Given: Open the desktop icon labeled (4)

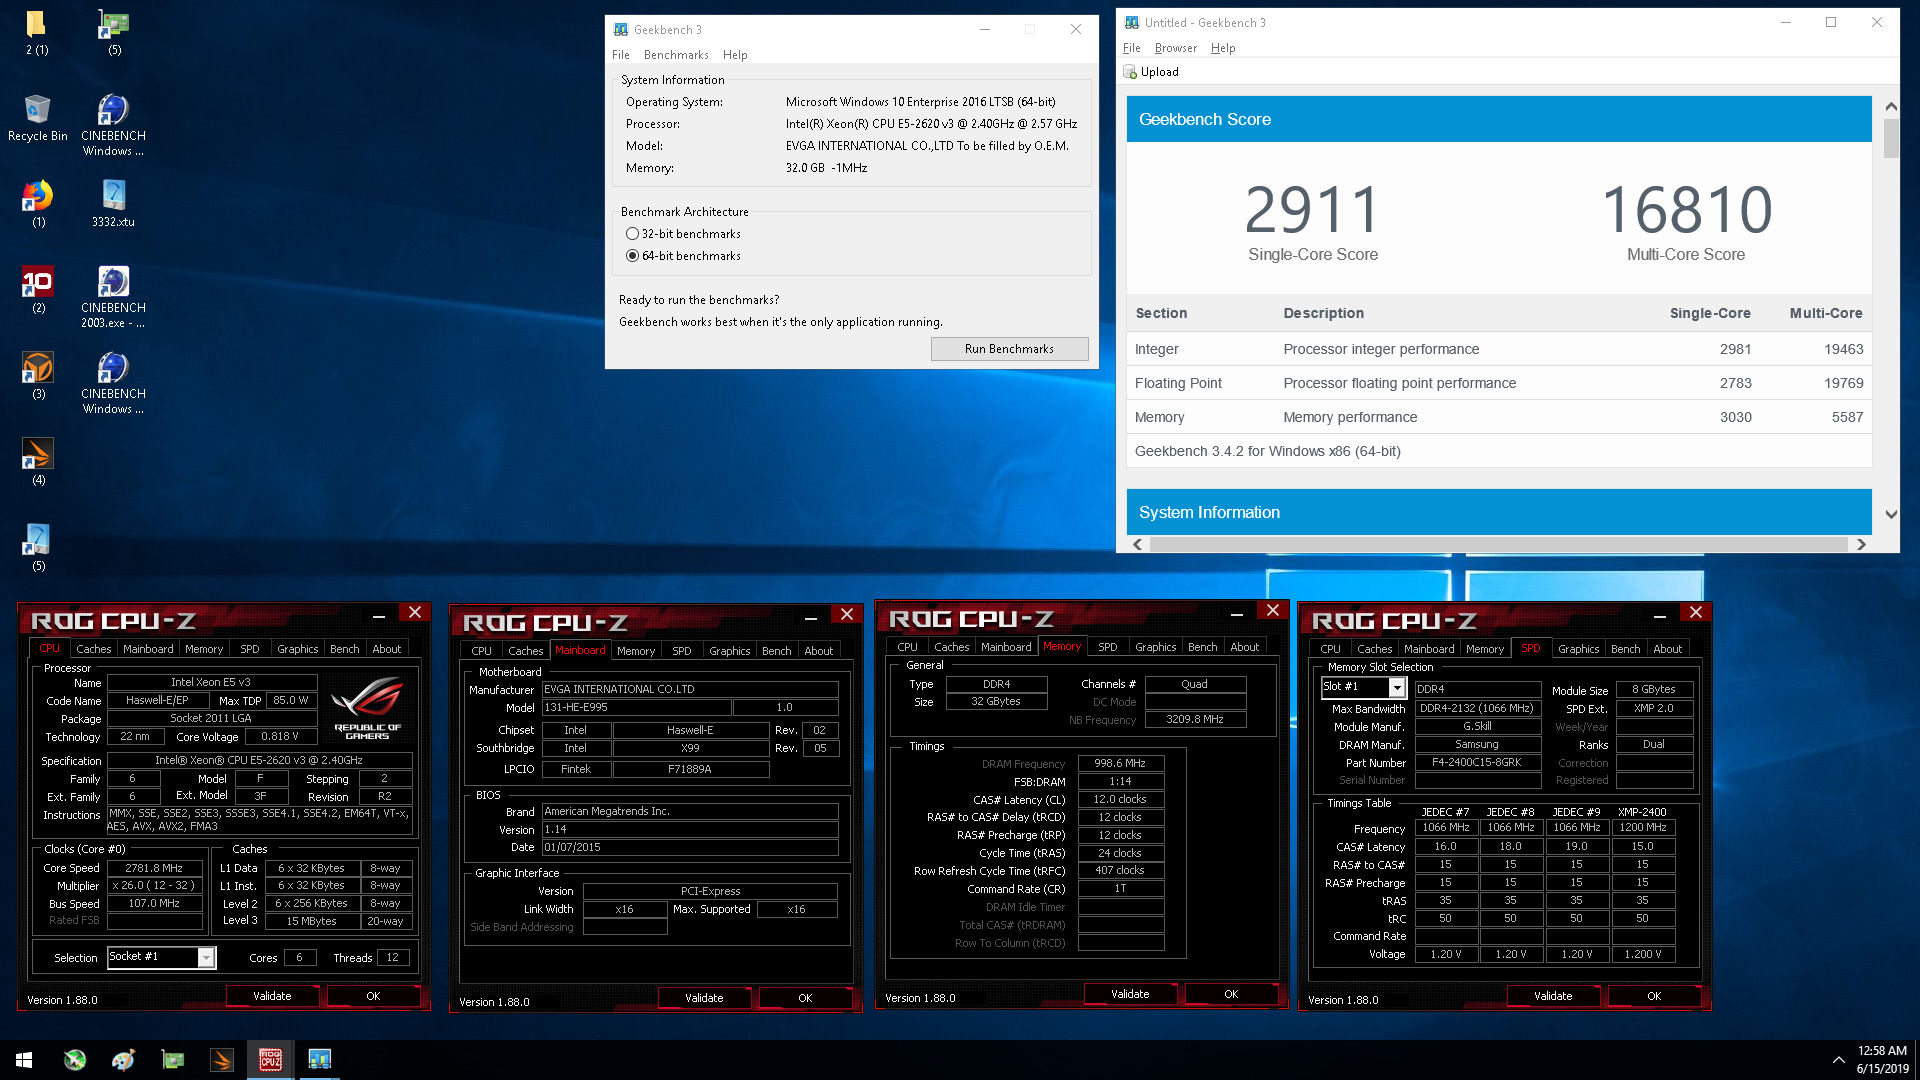Looking at the screenshot, I should tap(38, 462).
